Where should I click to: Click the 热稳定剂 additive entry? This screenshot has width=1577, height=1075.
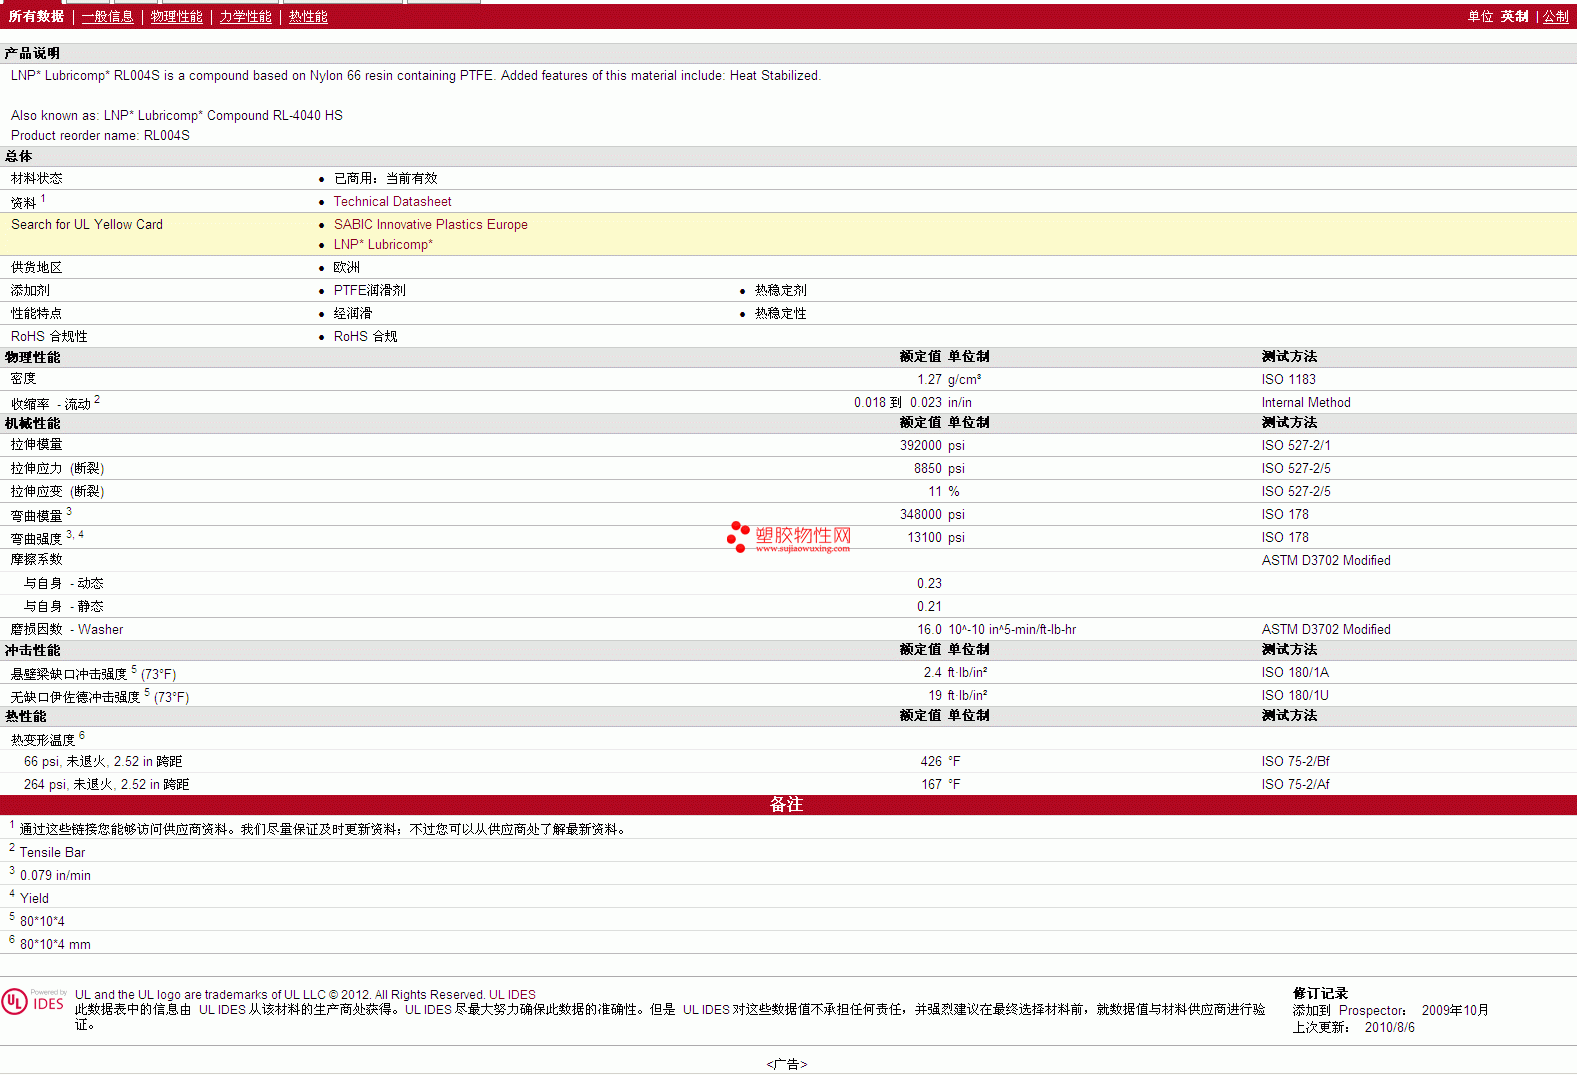(781, 290)
